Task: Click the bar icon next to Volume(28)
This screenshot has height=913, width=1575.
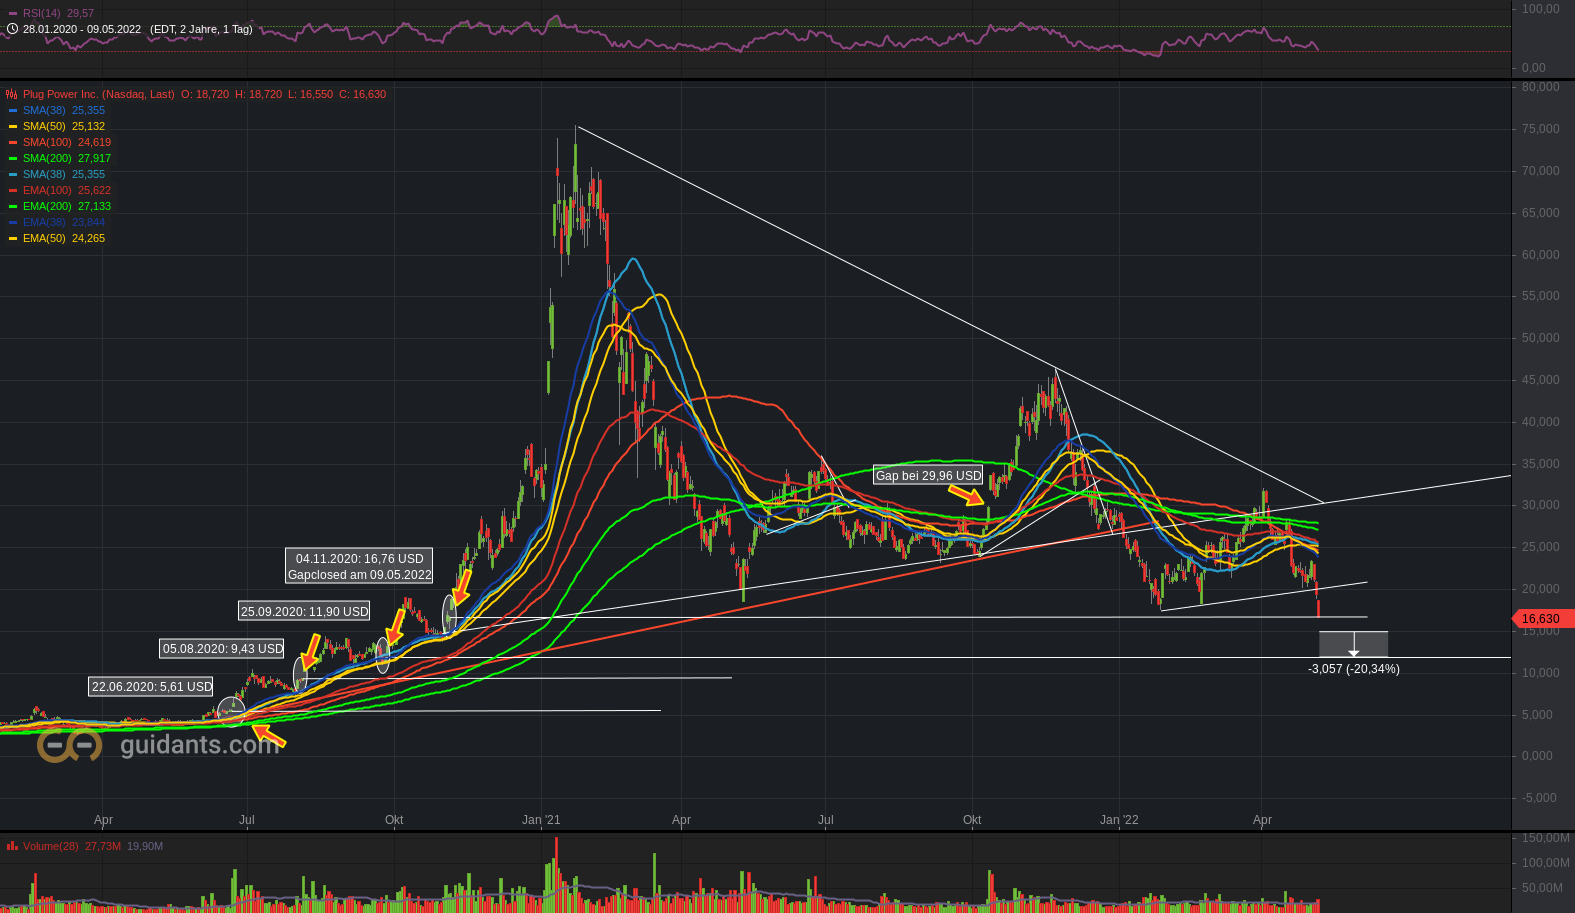Action: point(12,846)
